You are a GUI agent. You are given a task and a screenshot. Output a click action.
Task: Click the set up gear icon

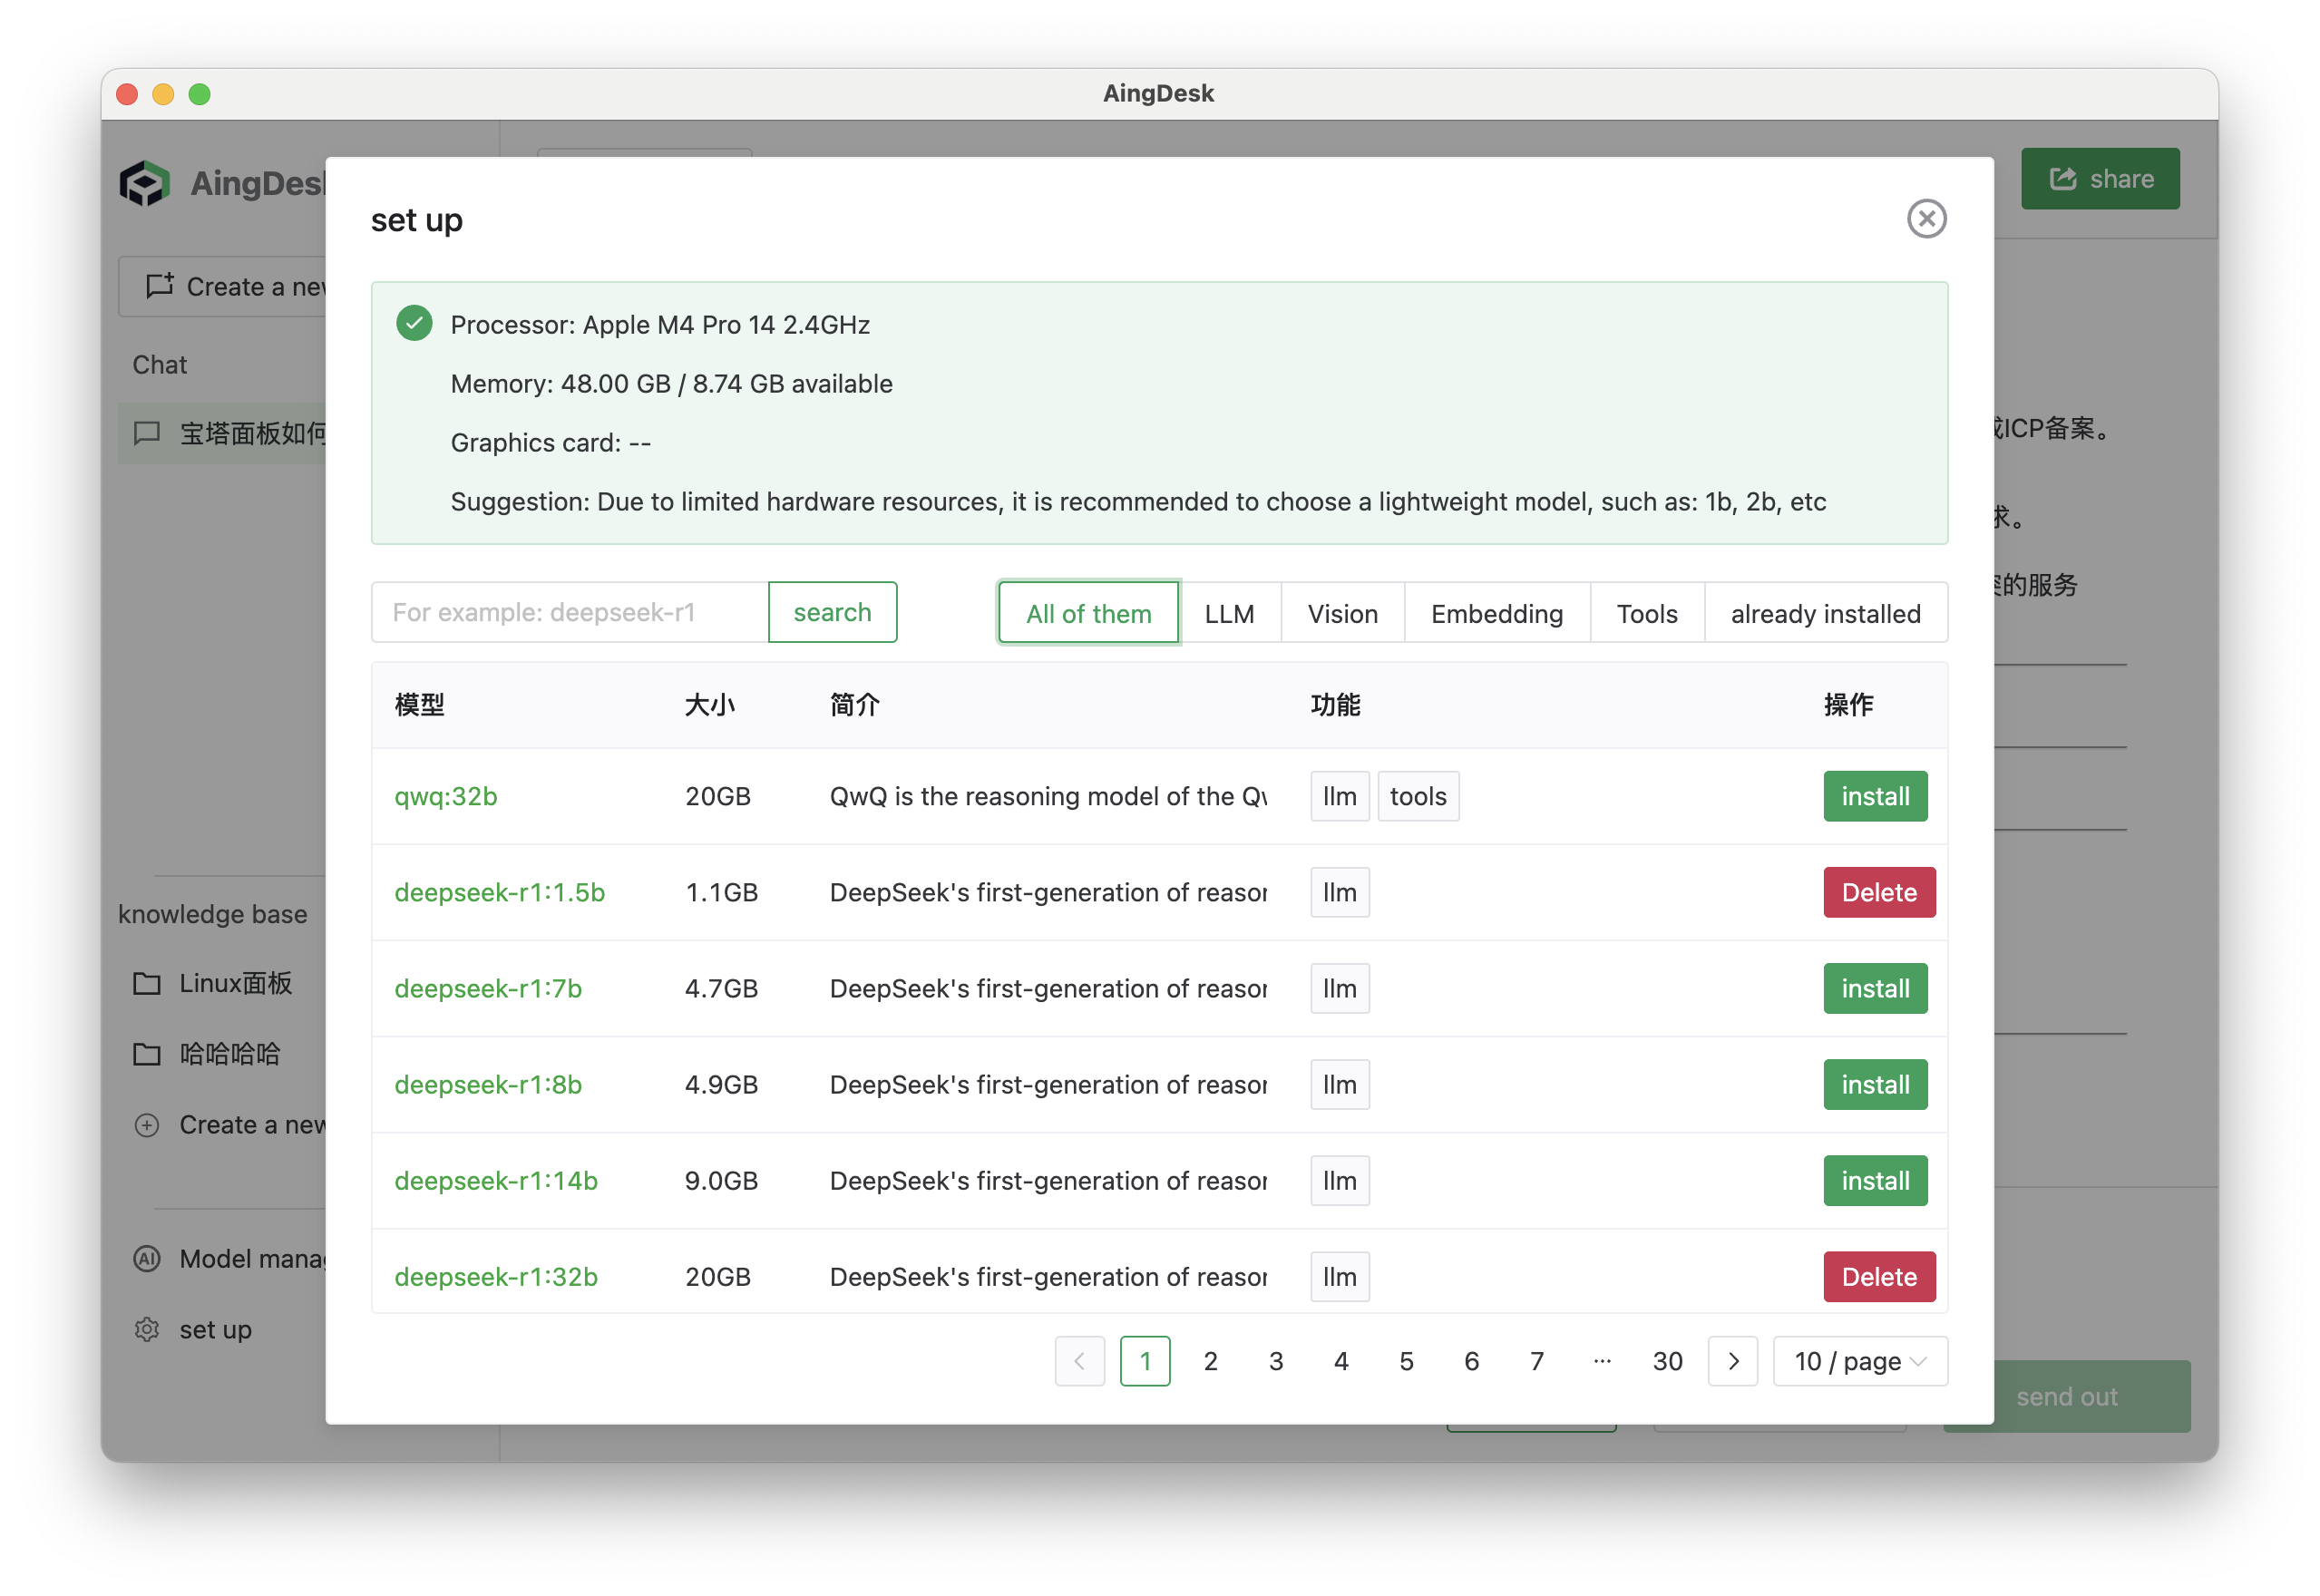point(147,1329)
